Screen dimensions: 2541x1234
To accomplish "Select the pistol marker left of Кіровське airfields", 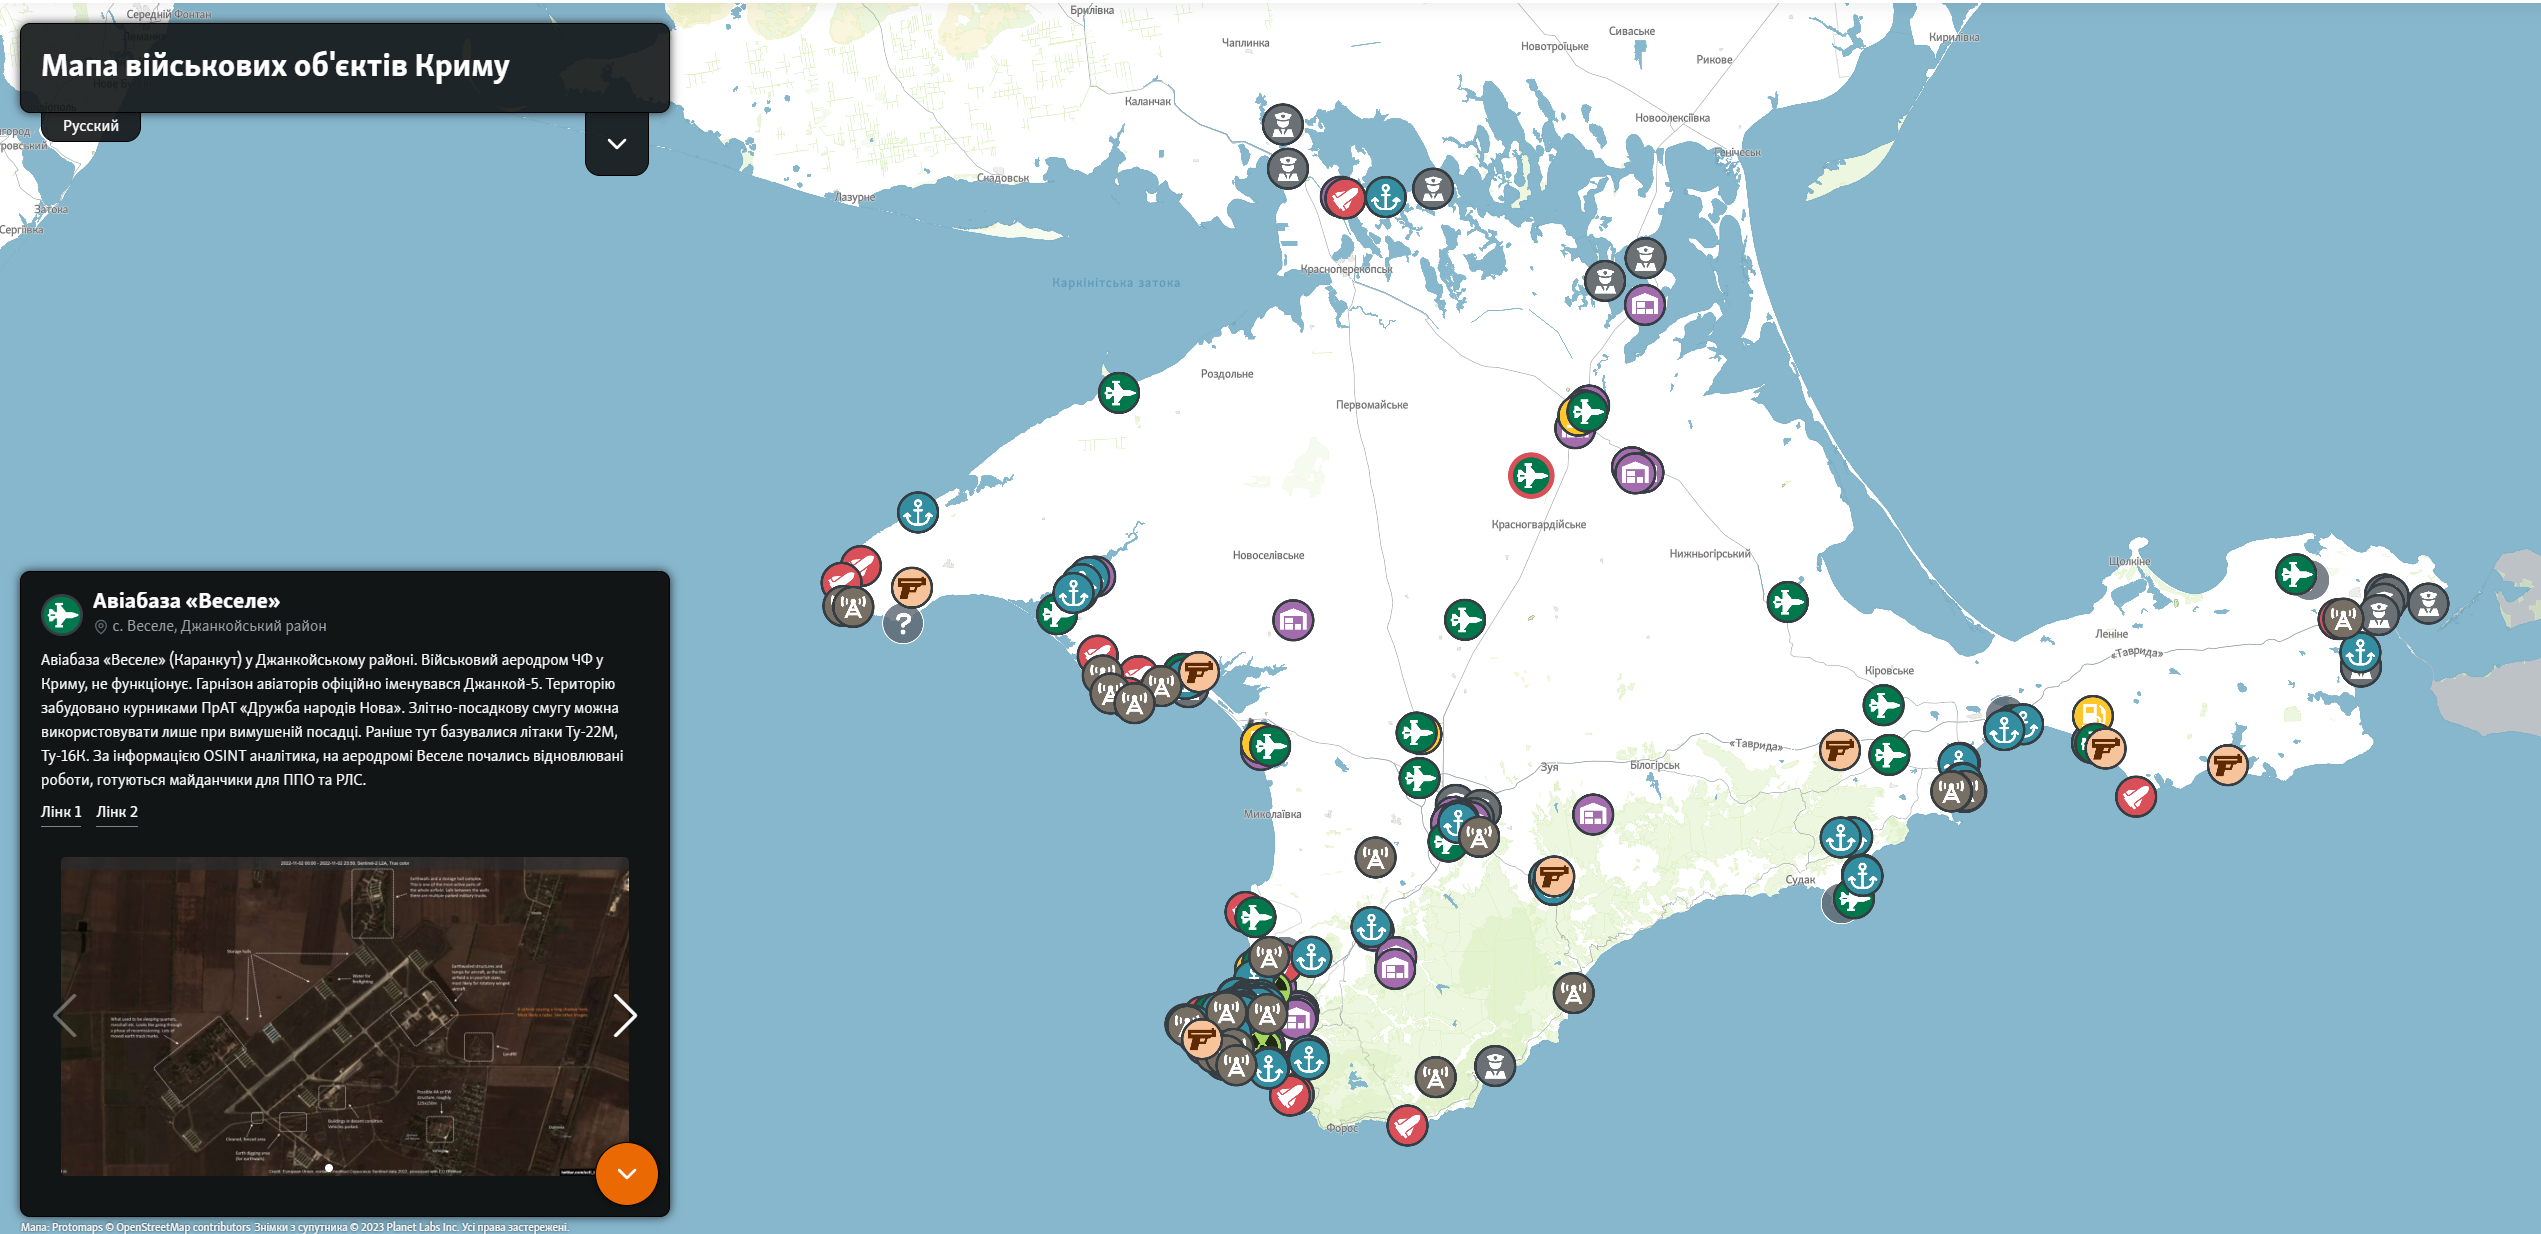I will (1839, 750).
